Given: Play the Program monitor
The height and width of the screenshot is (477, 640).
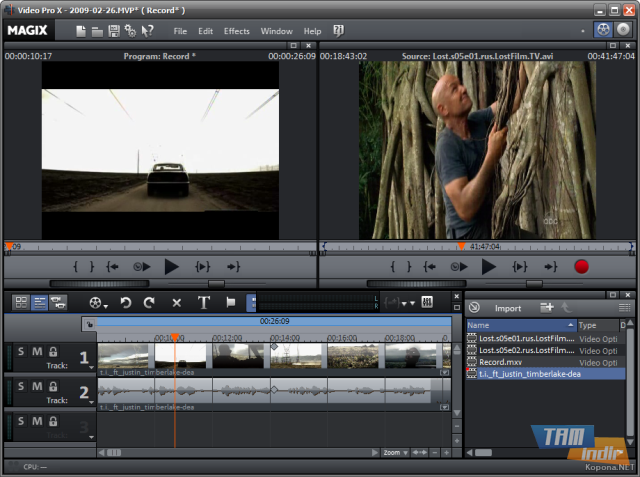Looking at the screenshot, I should click(x=171, y=267).
